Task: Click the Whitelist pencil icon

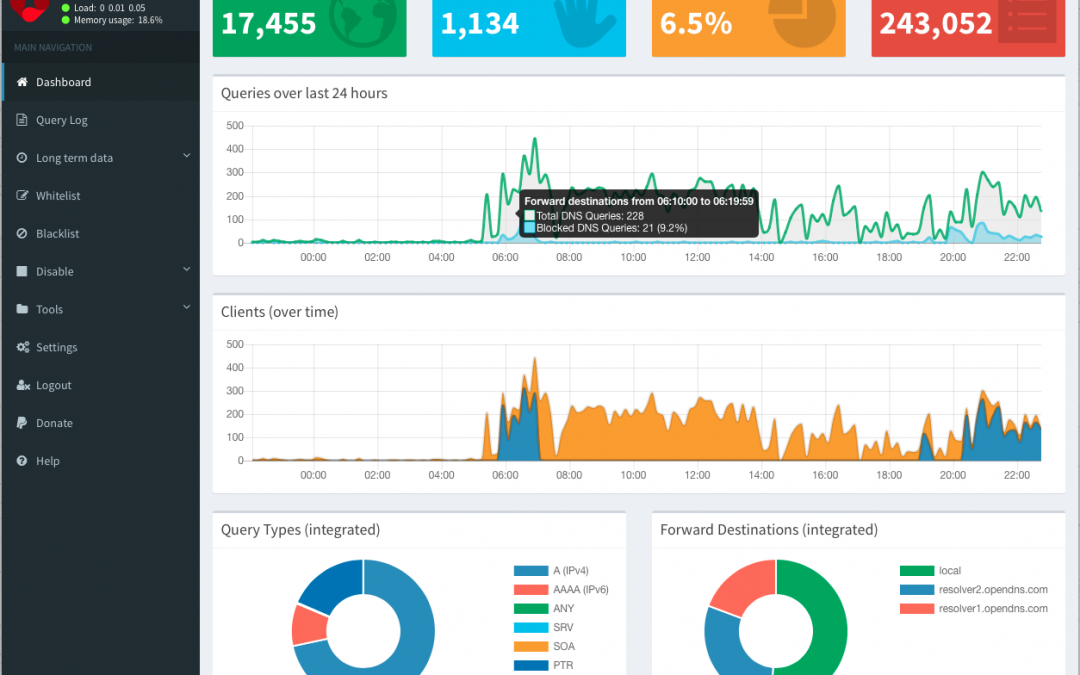Action: point(22,196)
